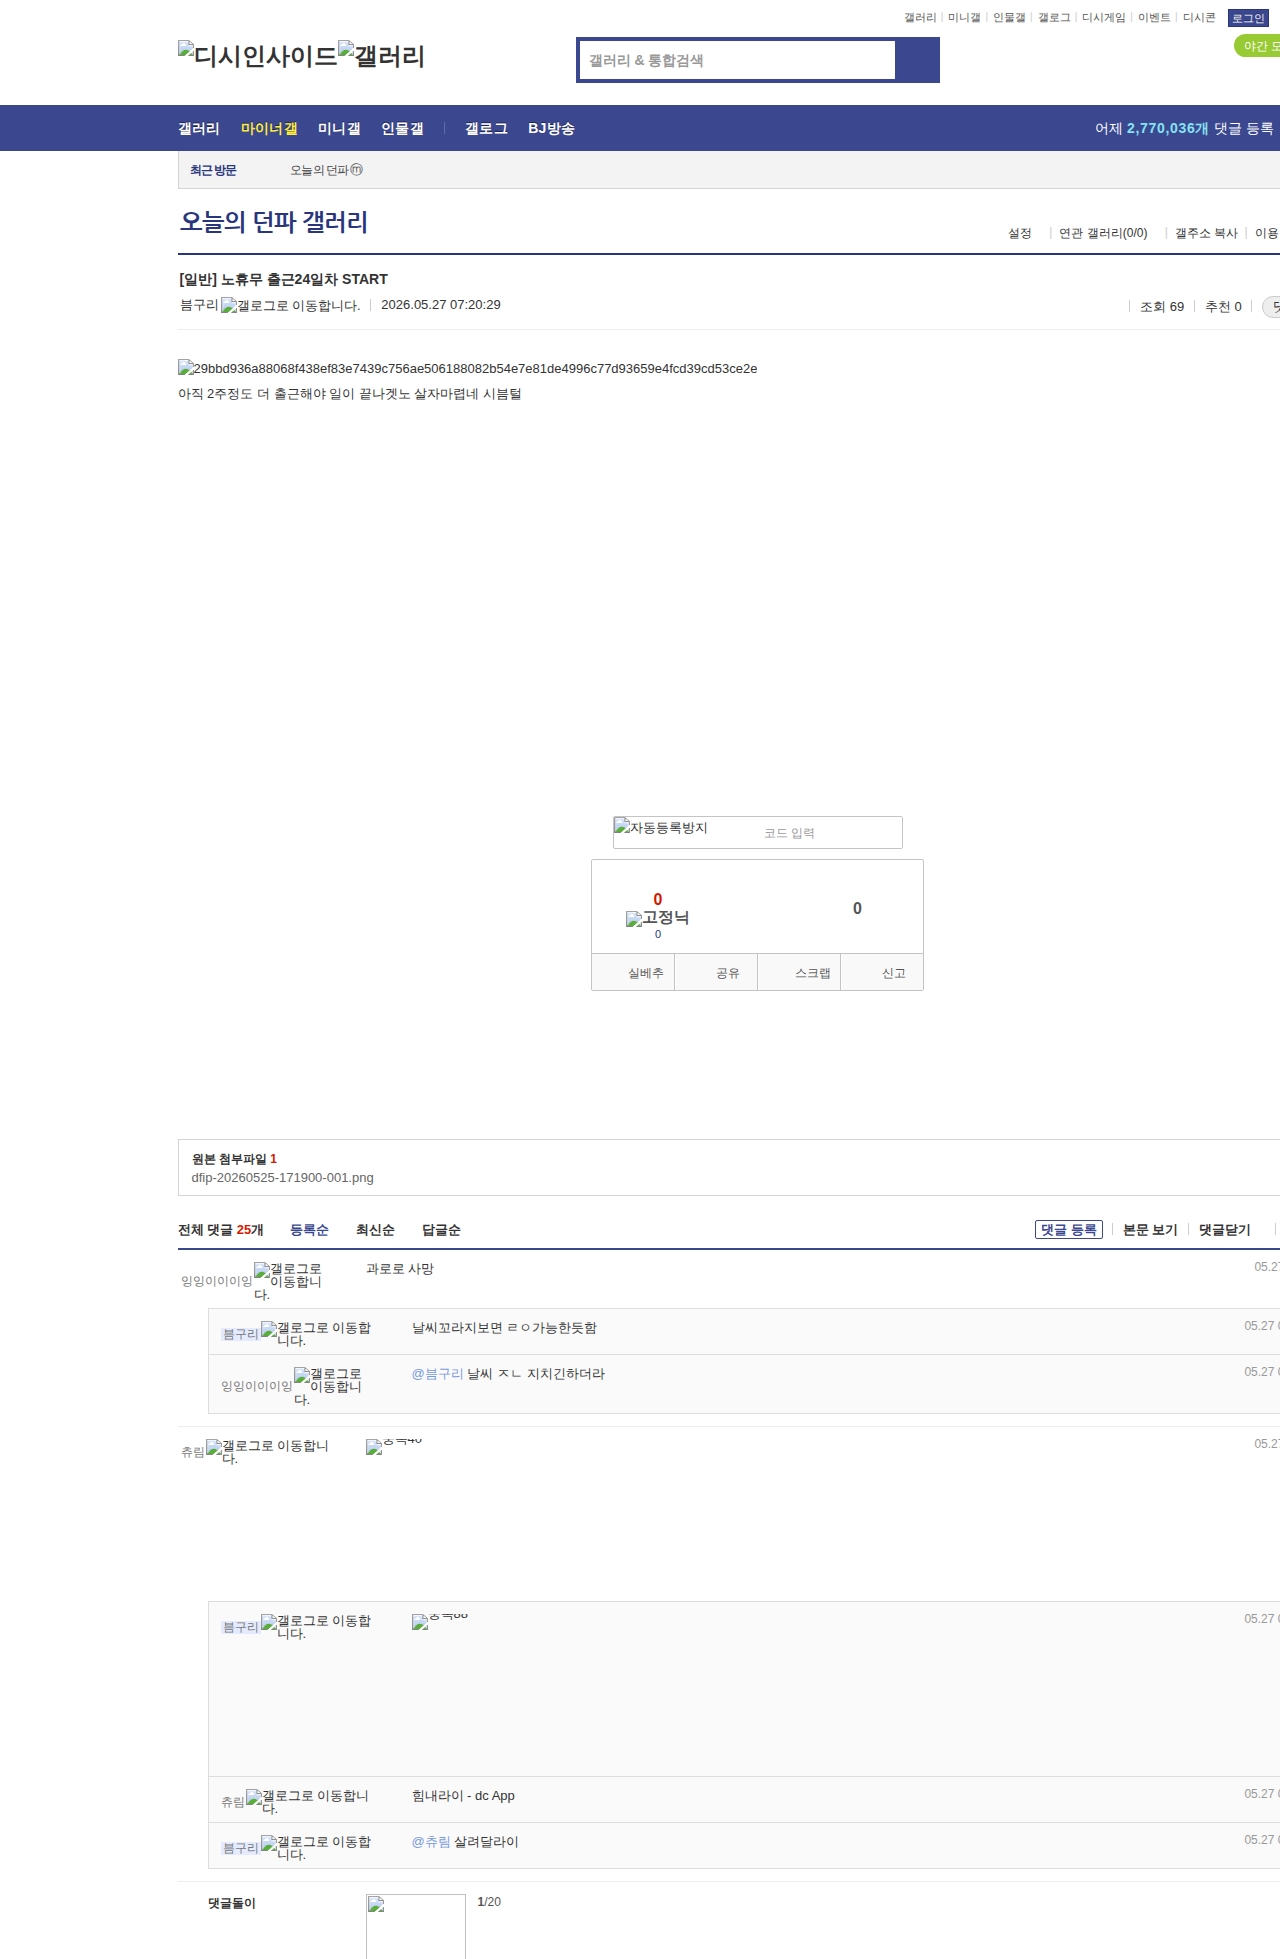Screen dimensions: 1280x1959
Task: Click the 실베추 button
Action: 633,972
